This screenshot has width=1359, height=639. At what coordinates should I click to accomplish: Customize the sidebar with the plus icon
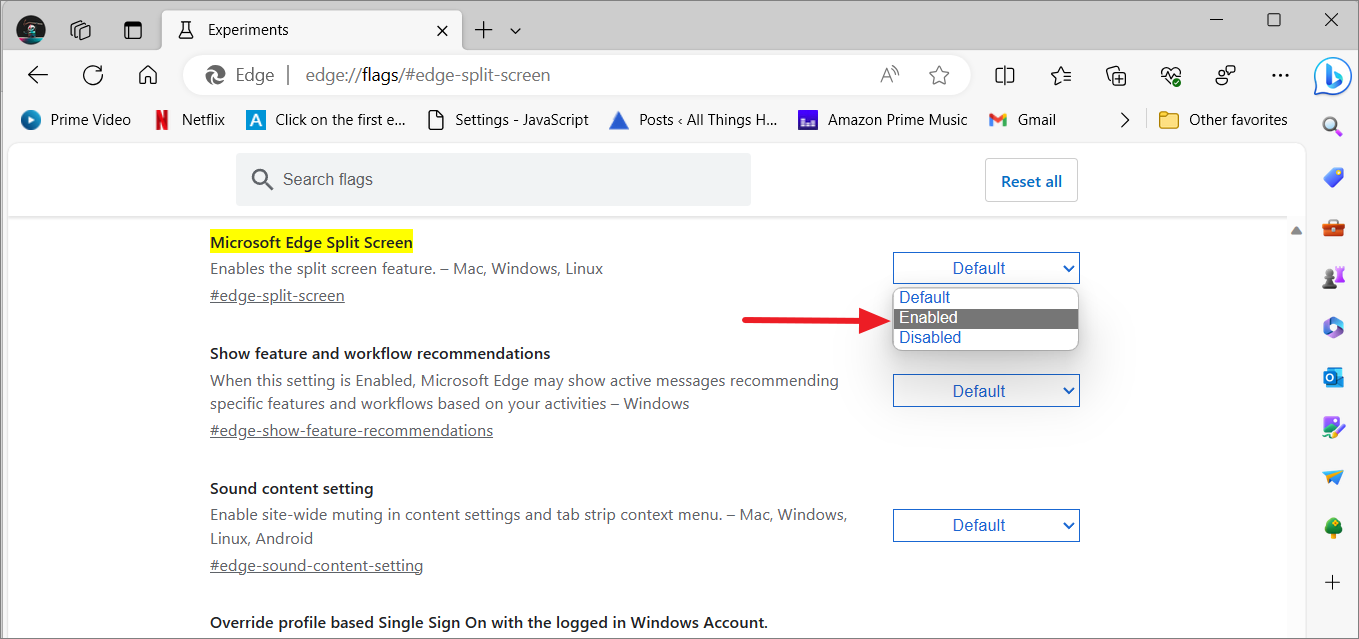(x=1332, y=582)
